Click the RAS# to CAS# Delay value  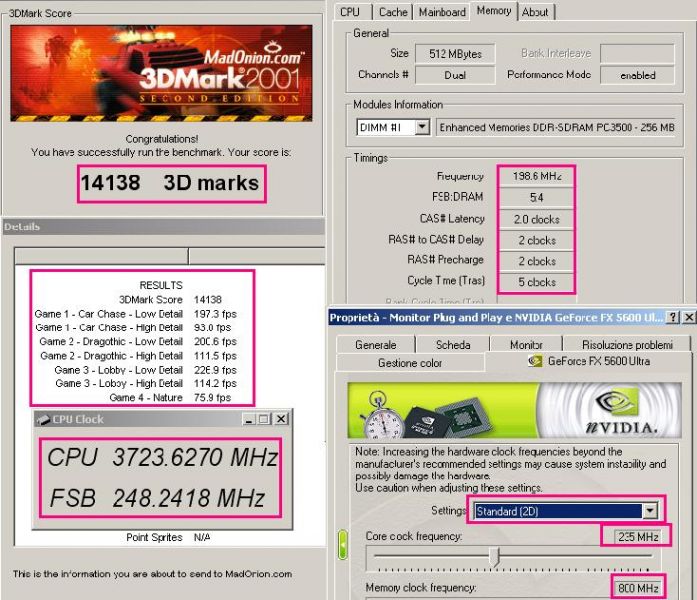(x=537, y=240)
